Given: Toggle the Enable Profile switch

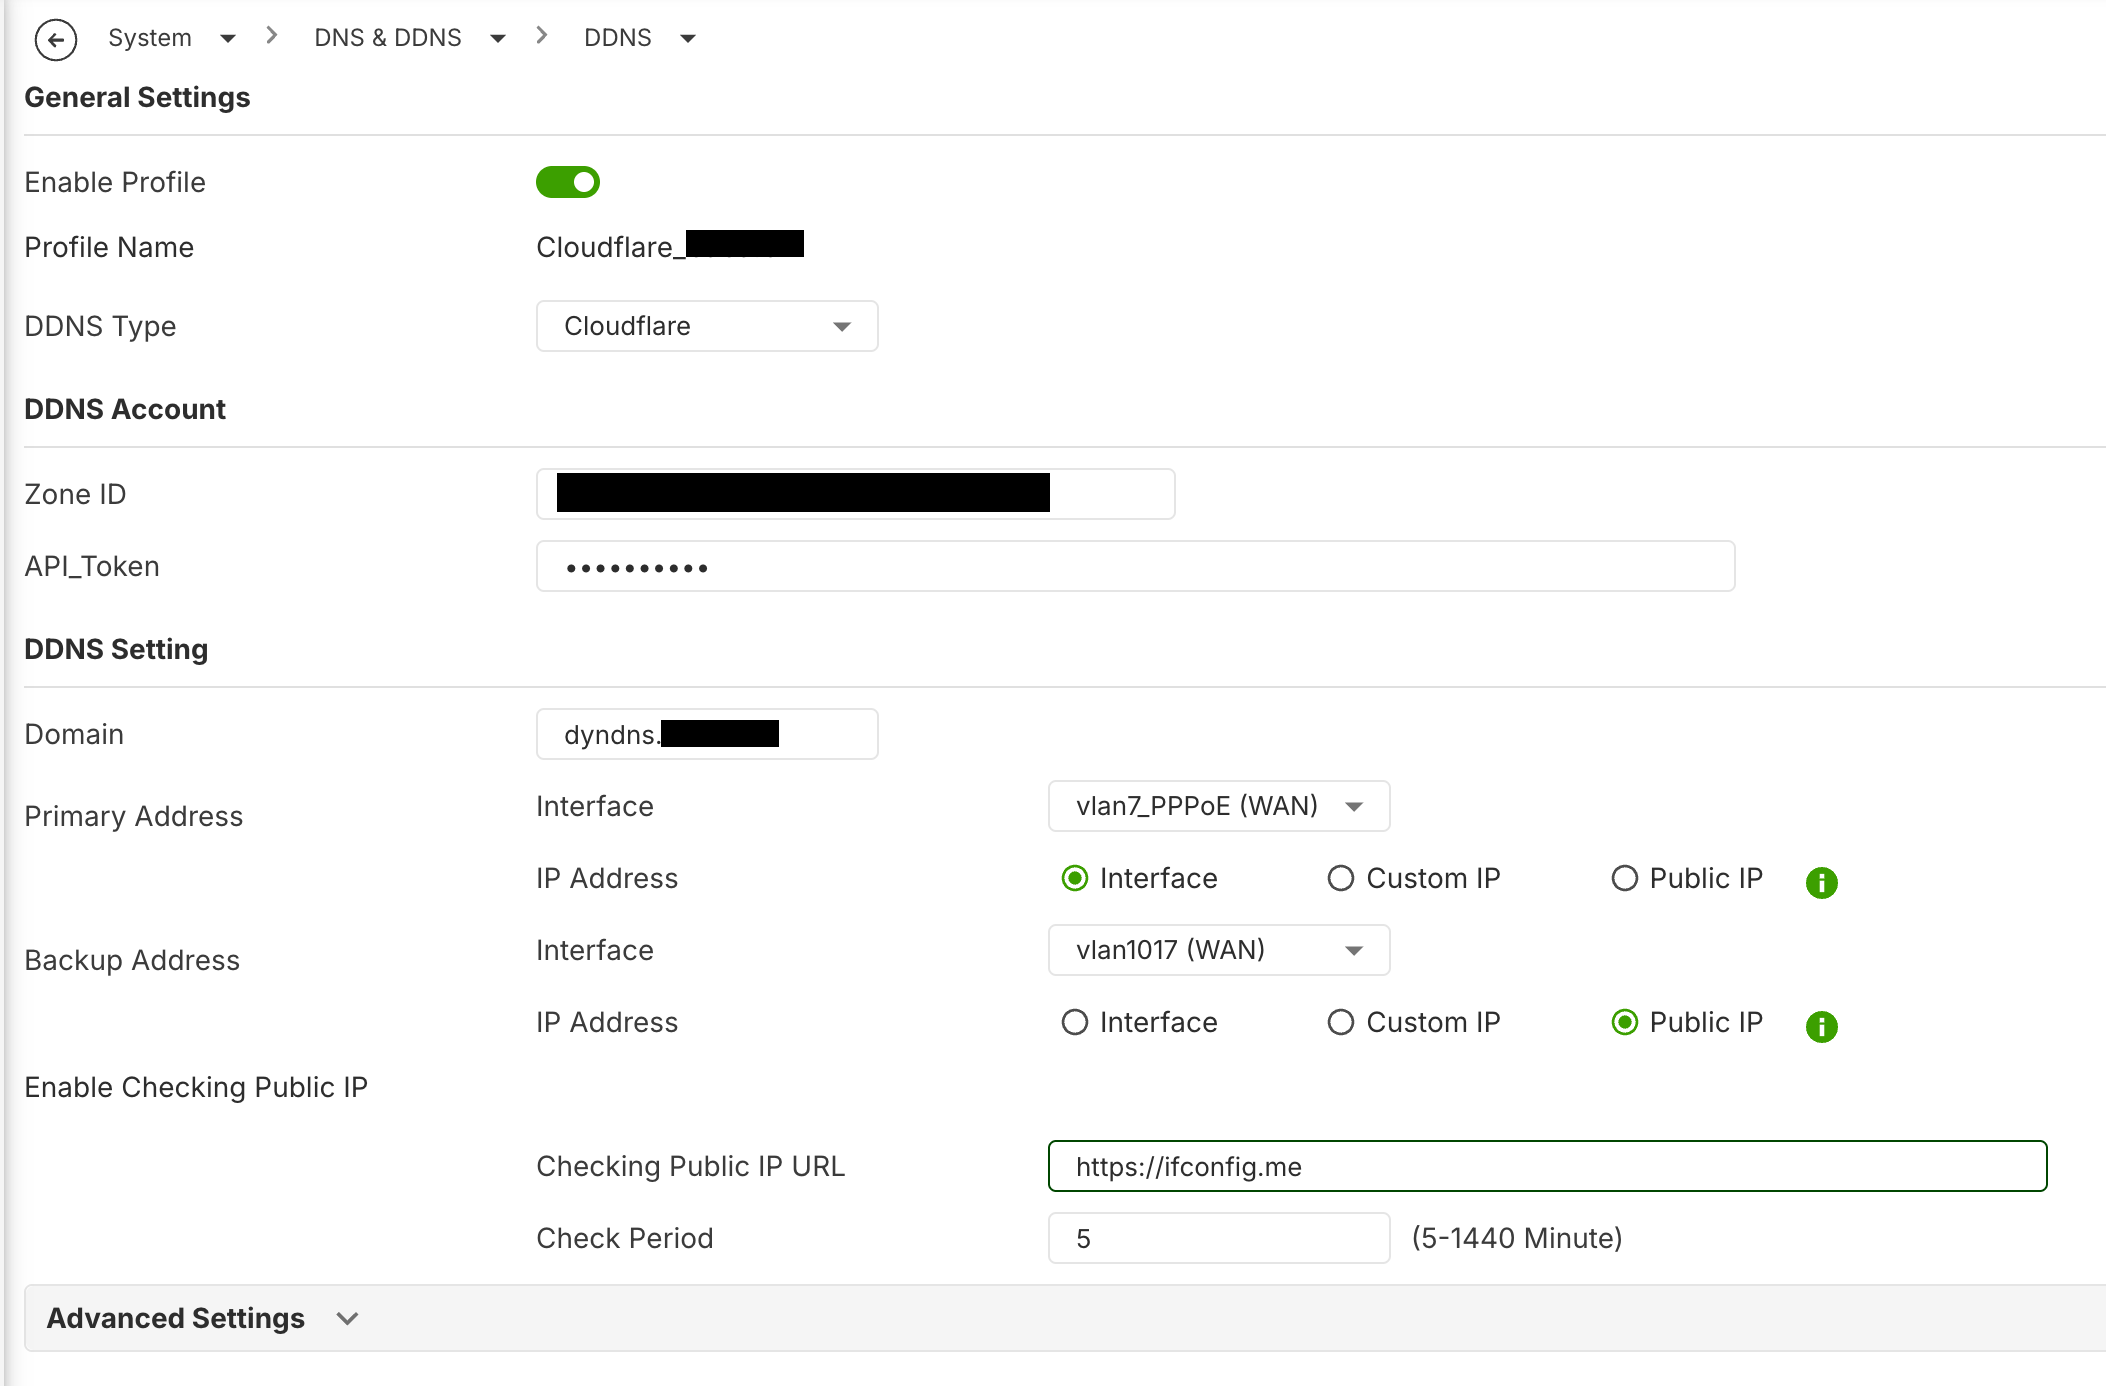Looking at the screenshot, I should point(567,182).
